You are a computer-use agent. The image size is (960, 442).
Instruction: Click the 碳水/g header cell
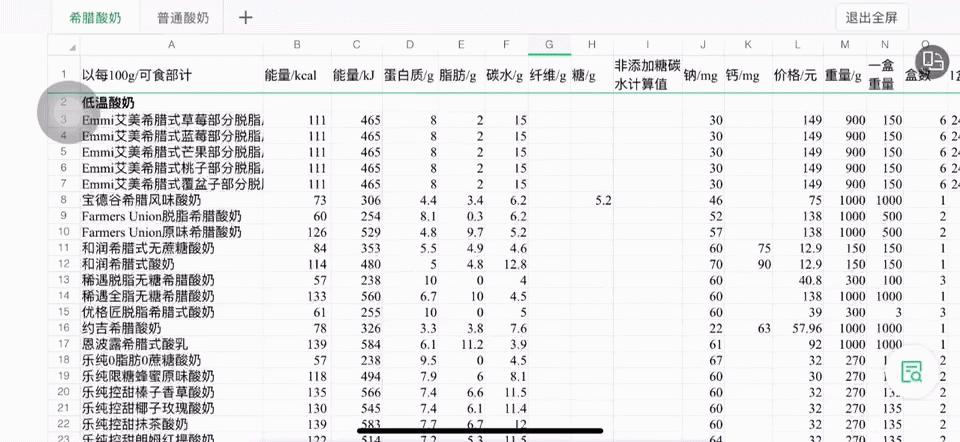tap(506, 75)
